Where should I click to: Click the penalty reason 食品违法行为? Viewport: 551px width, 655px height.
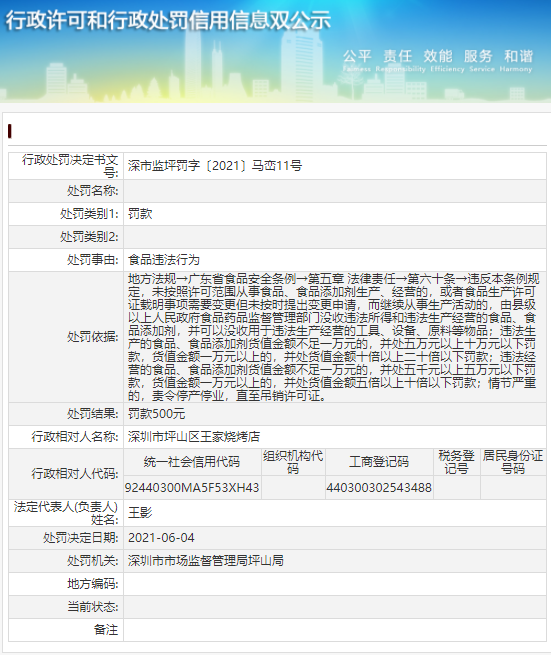coord(164,260)
